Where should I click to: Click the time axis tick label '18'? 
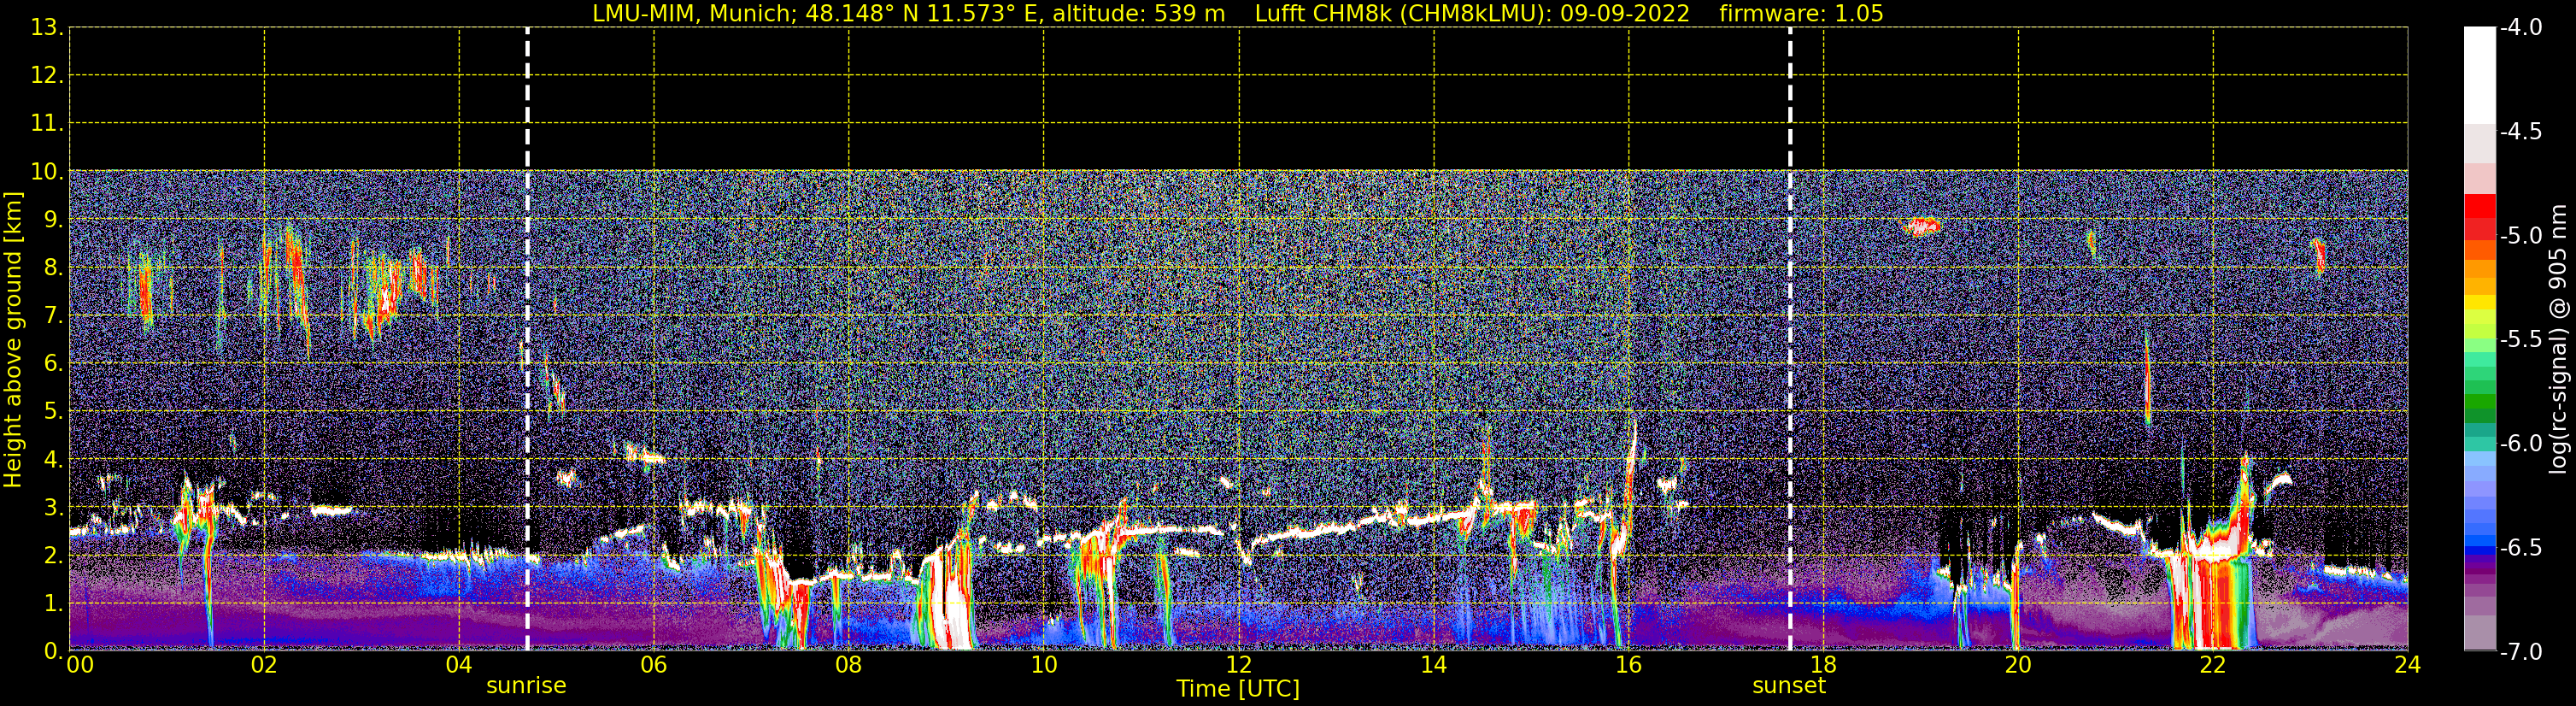1823,665
